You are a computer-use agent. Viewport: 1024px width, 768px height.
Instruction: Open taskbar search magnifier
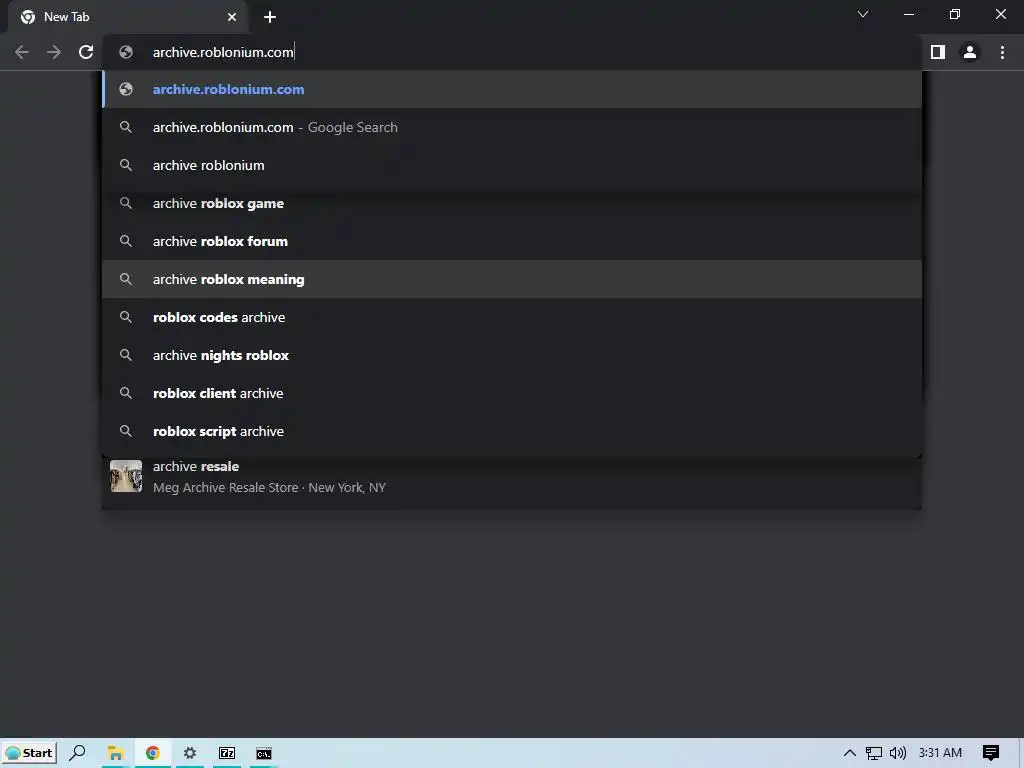point(77,753)
